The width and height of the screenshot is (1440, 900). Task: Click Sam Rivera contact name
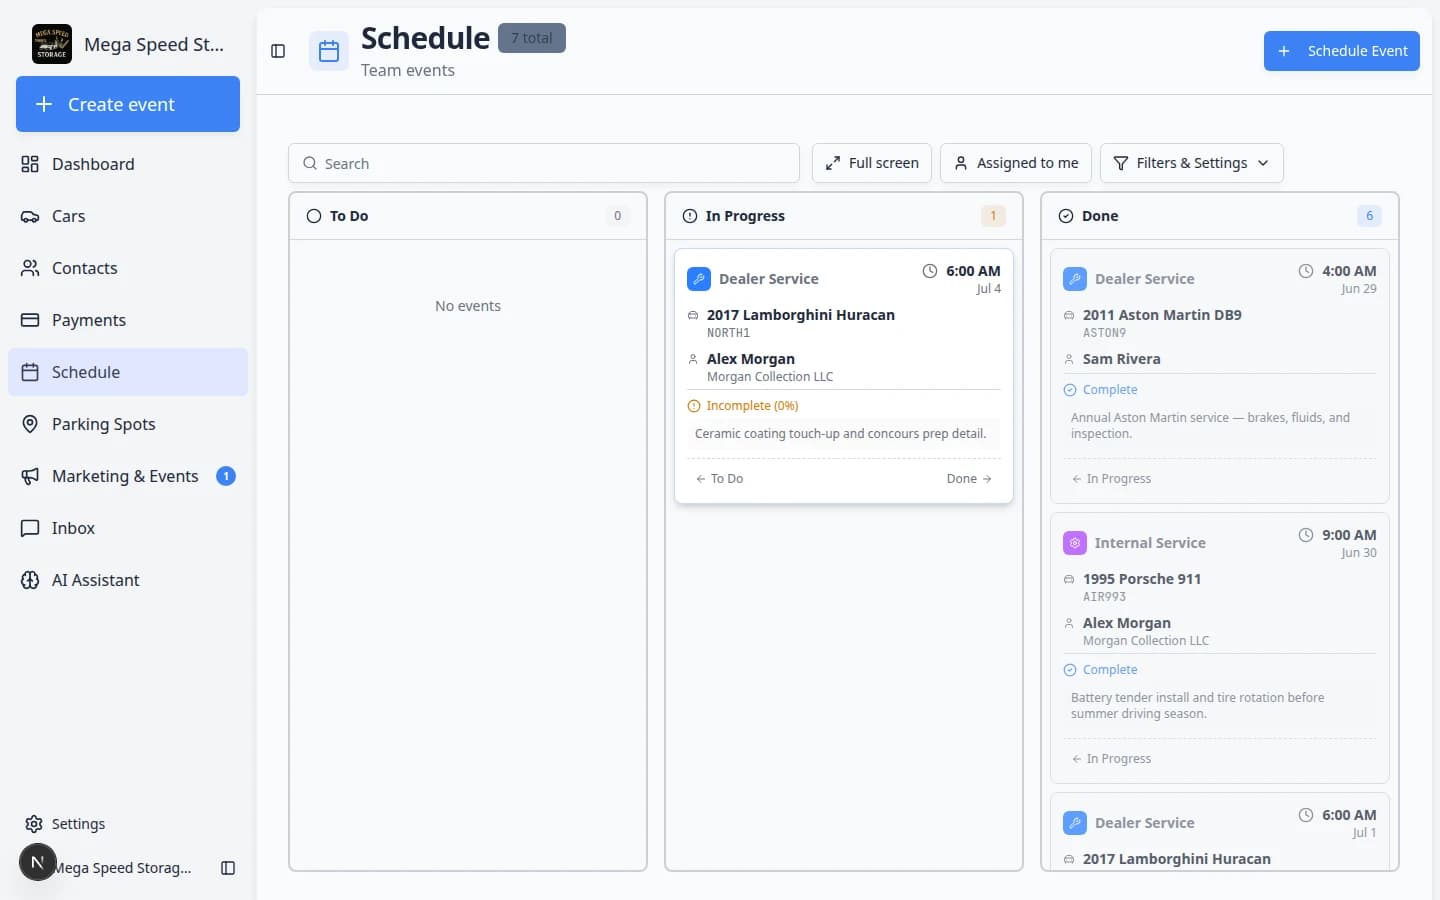(x=1121, y=359)
